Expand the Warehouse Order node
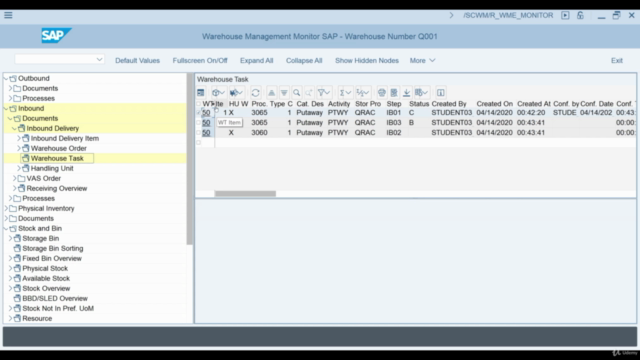 pyautogui.click(x=19, y=148)
